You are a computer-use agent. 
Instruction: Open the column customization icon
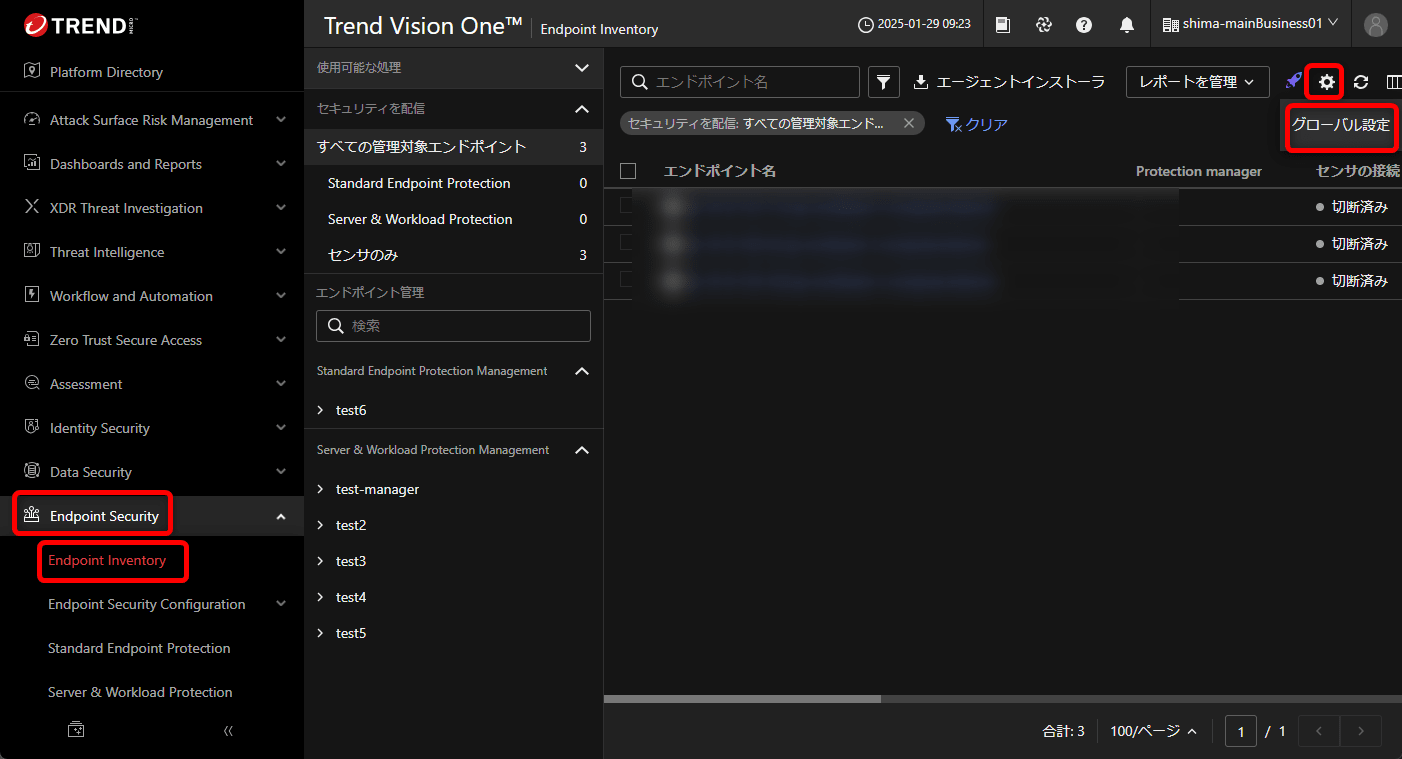[x=1393, y=82]
